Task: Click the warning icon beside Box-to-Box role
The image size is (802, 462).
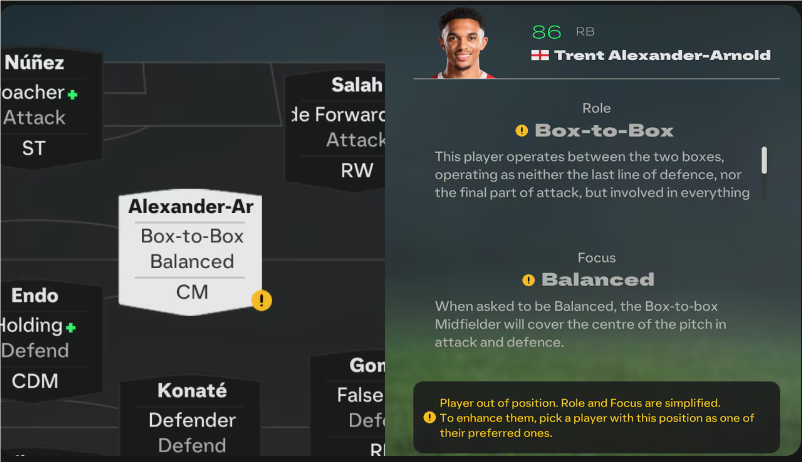Action: (x=522, y=131)
